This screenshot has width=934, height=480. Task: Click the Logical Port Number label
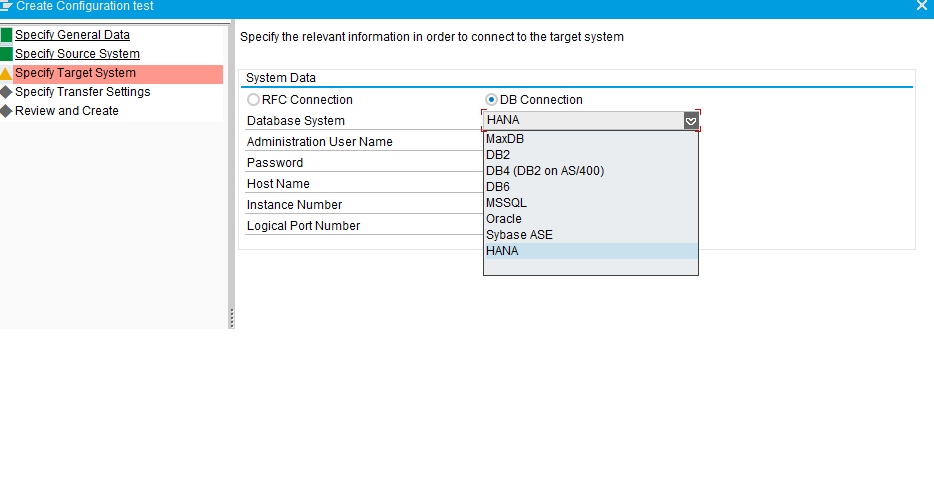tap(303, 226)
